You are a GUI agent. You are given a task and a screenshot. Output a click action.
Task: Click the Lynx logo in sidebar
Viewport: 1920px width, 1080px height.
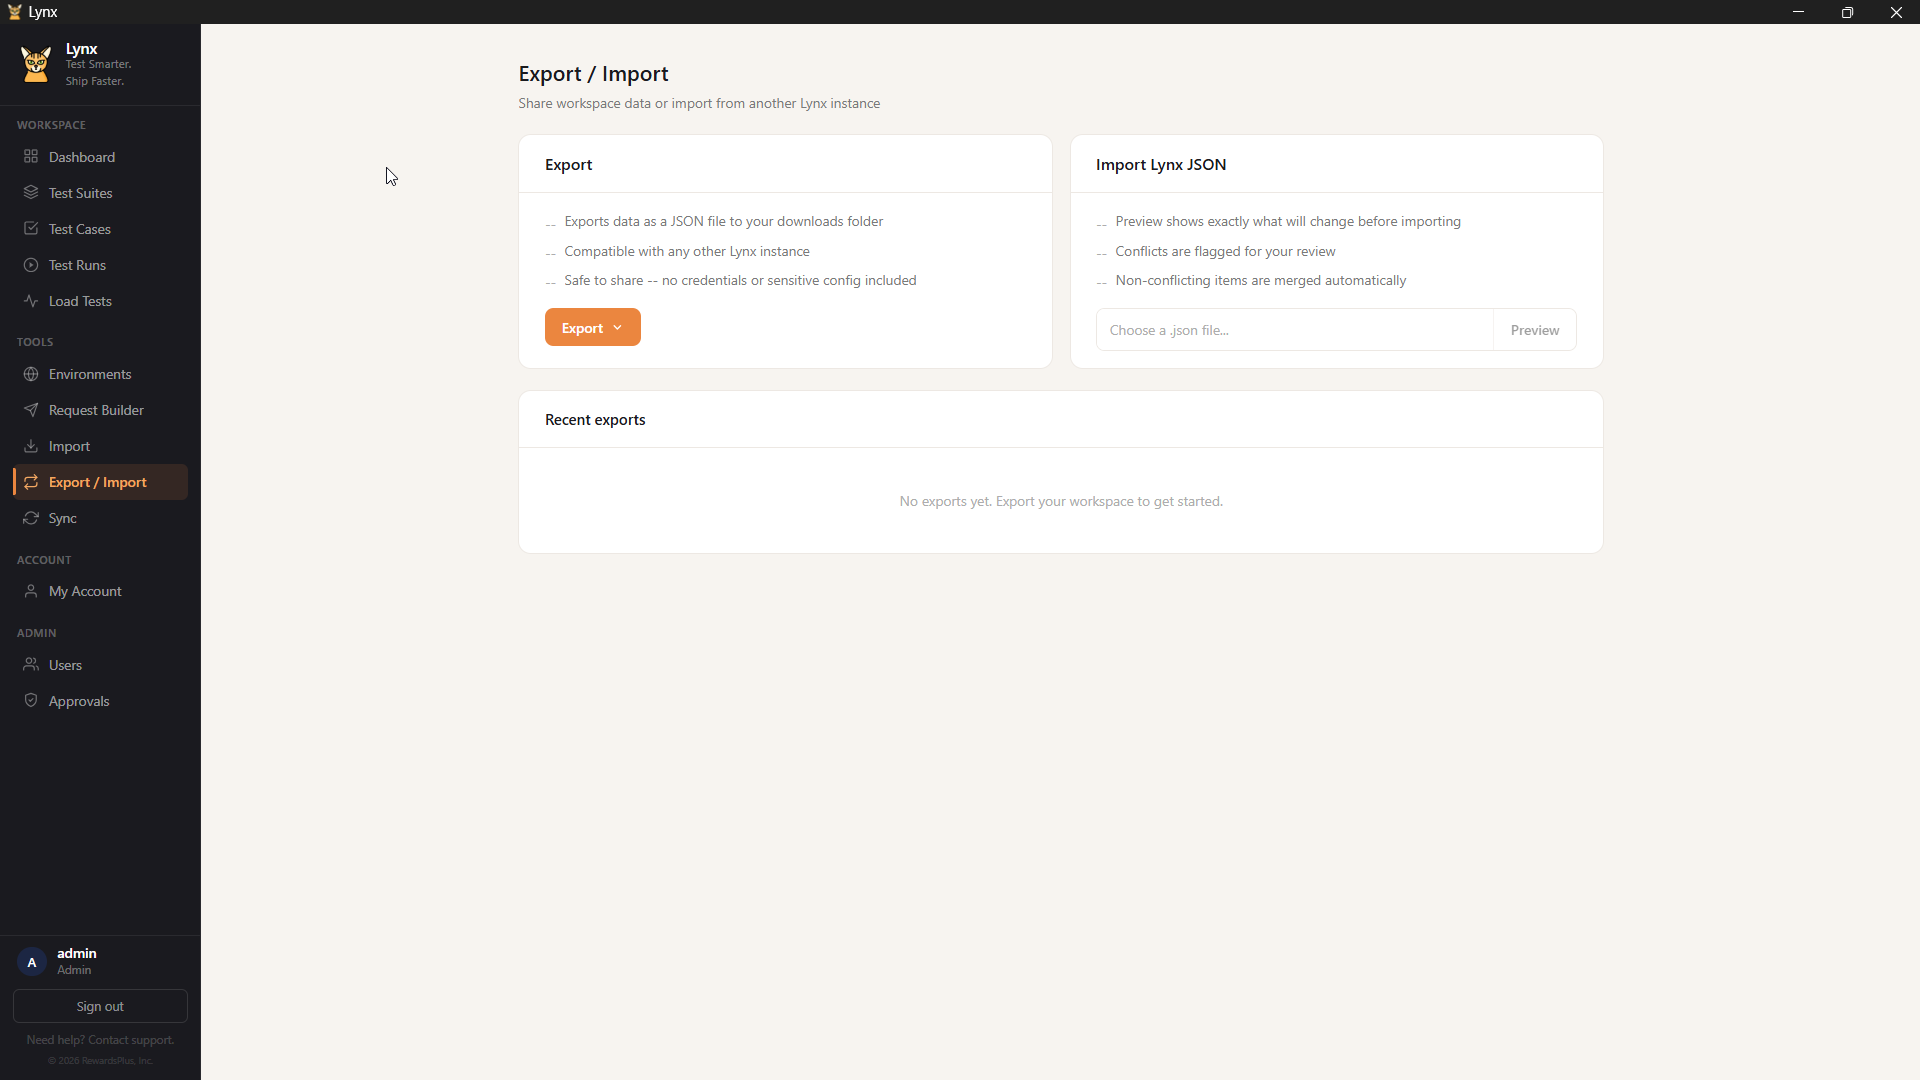(x=36, y=64)
